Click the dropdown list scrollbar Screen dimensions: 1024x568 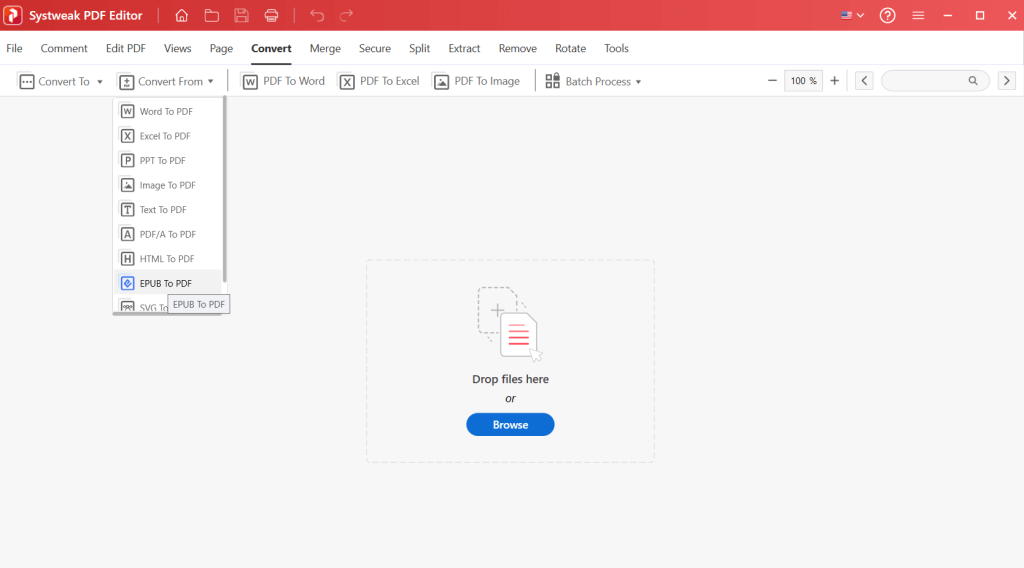tap(225, 189)
